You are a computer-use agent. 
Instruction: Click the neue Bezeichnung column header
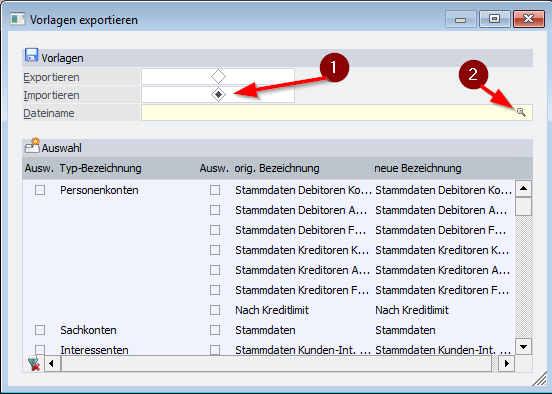(x=443, y=168)
